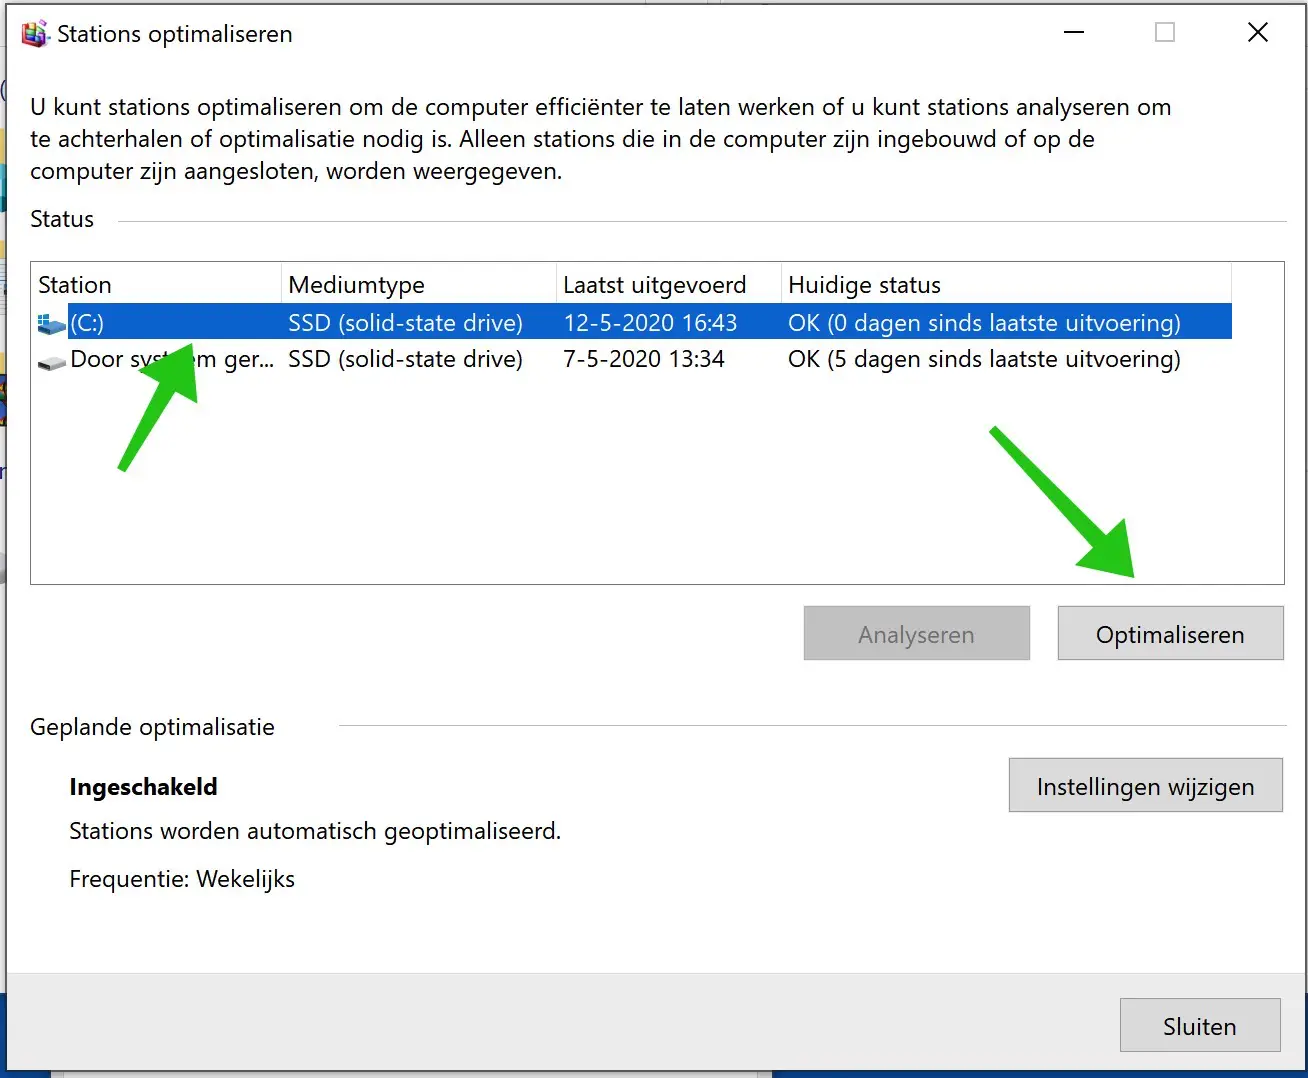Maximize the Stations optimaliseren window
The height and width of the screenshot is (1078, 1308).
point(1165,32)
